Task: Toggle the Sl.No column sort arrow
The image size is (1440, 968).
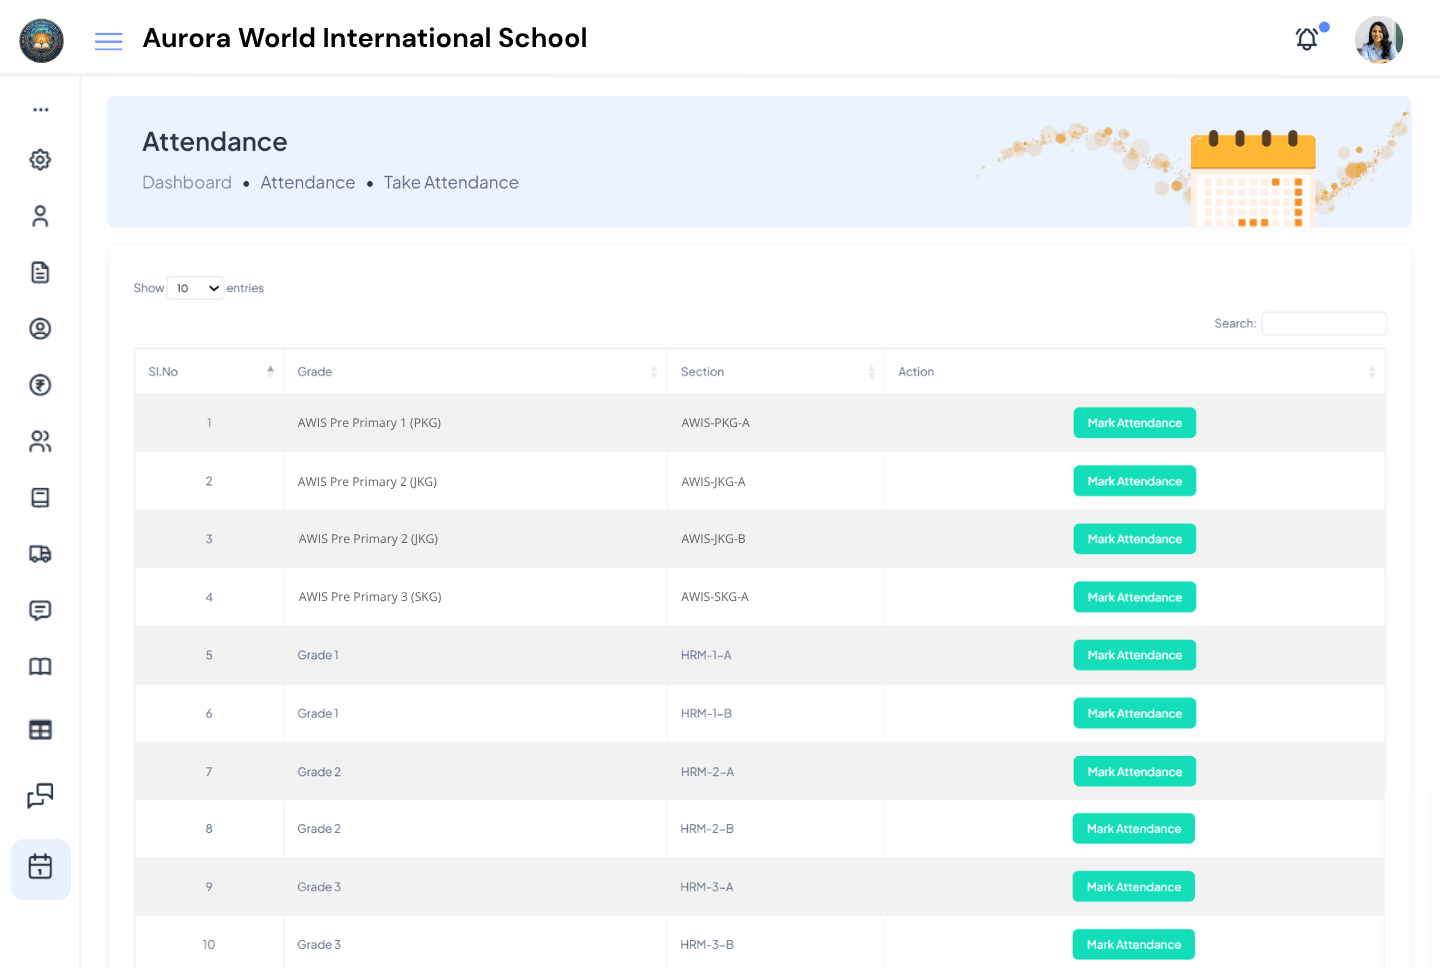Action: point(270,371)
